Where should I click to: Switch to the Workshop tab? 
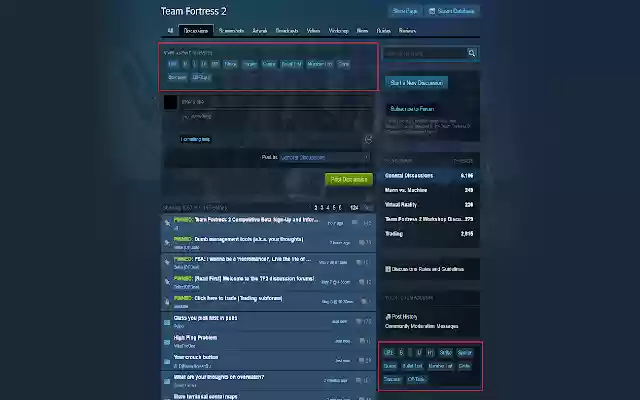pos(338,31)
